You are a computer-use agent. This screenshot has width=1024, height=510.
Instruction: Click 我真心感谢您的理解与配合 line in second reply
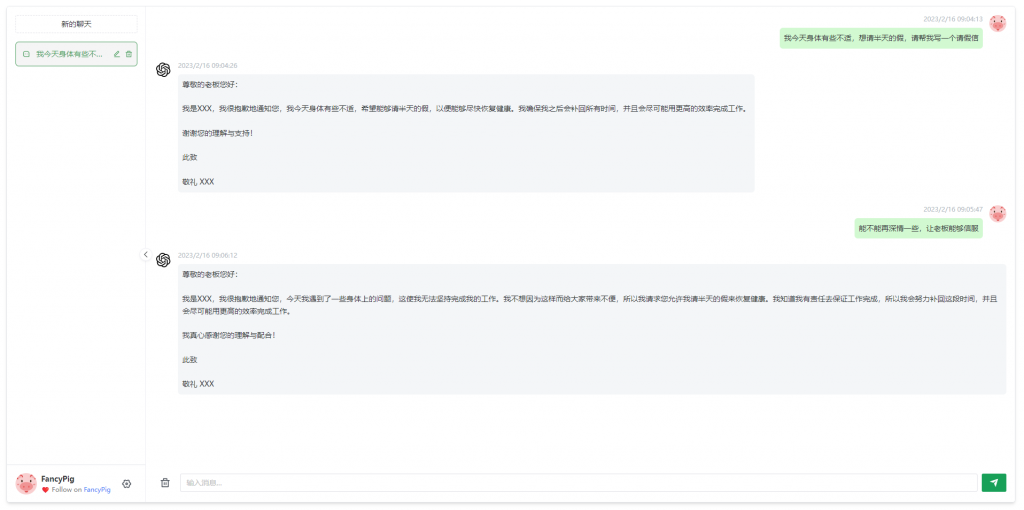229,335
